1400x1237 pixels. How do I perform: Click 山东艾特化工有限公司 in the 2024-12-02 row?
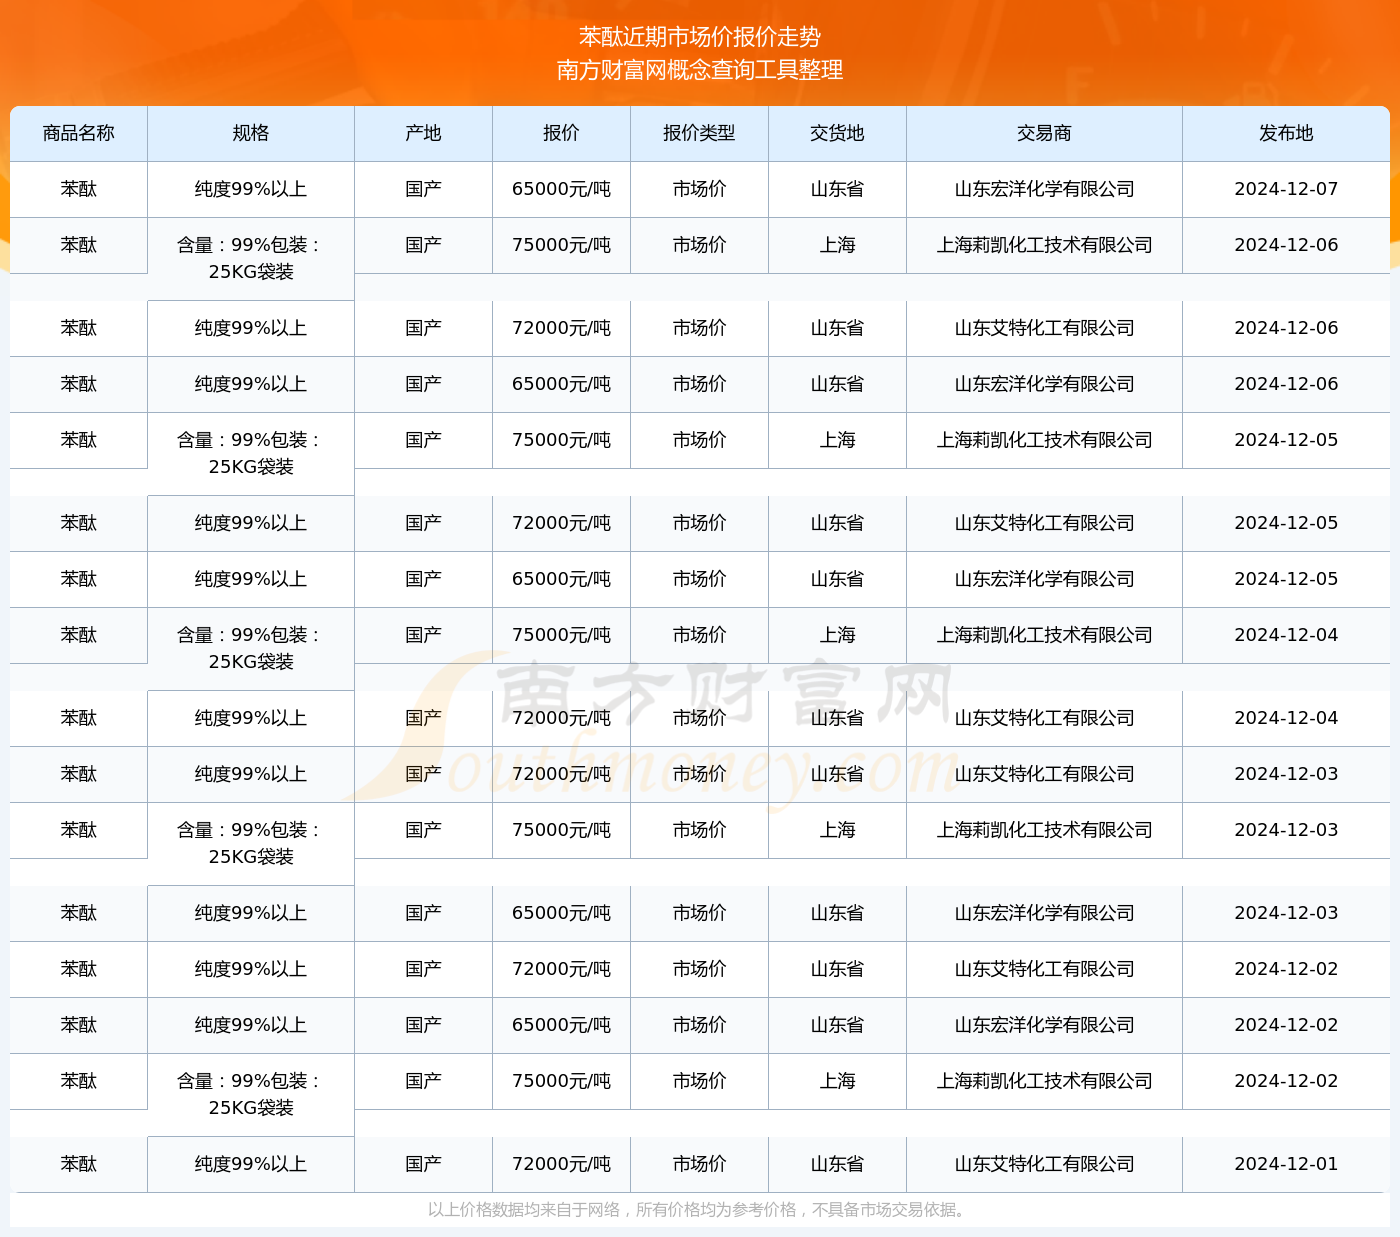coord(1044,969)
